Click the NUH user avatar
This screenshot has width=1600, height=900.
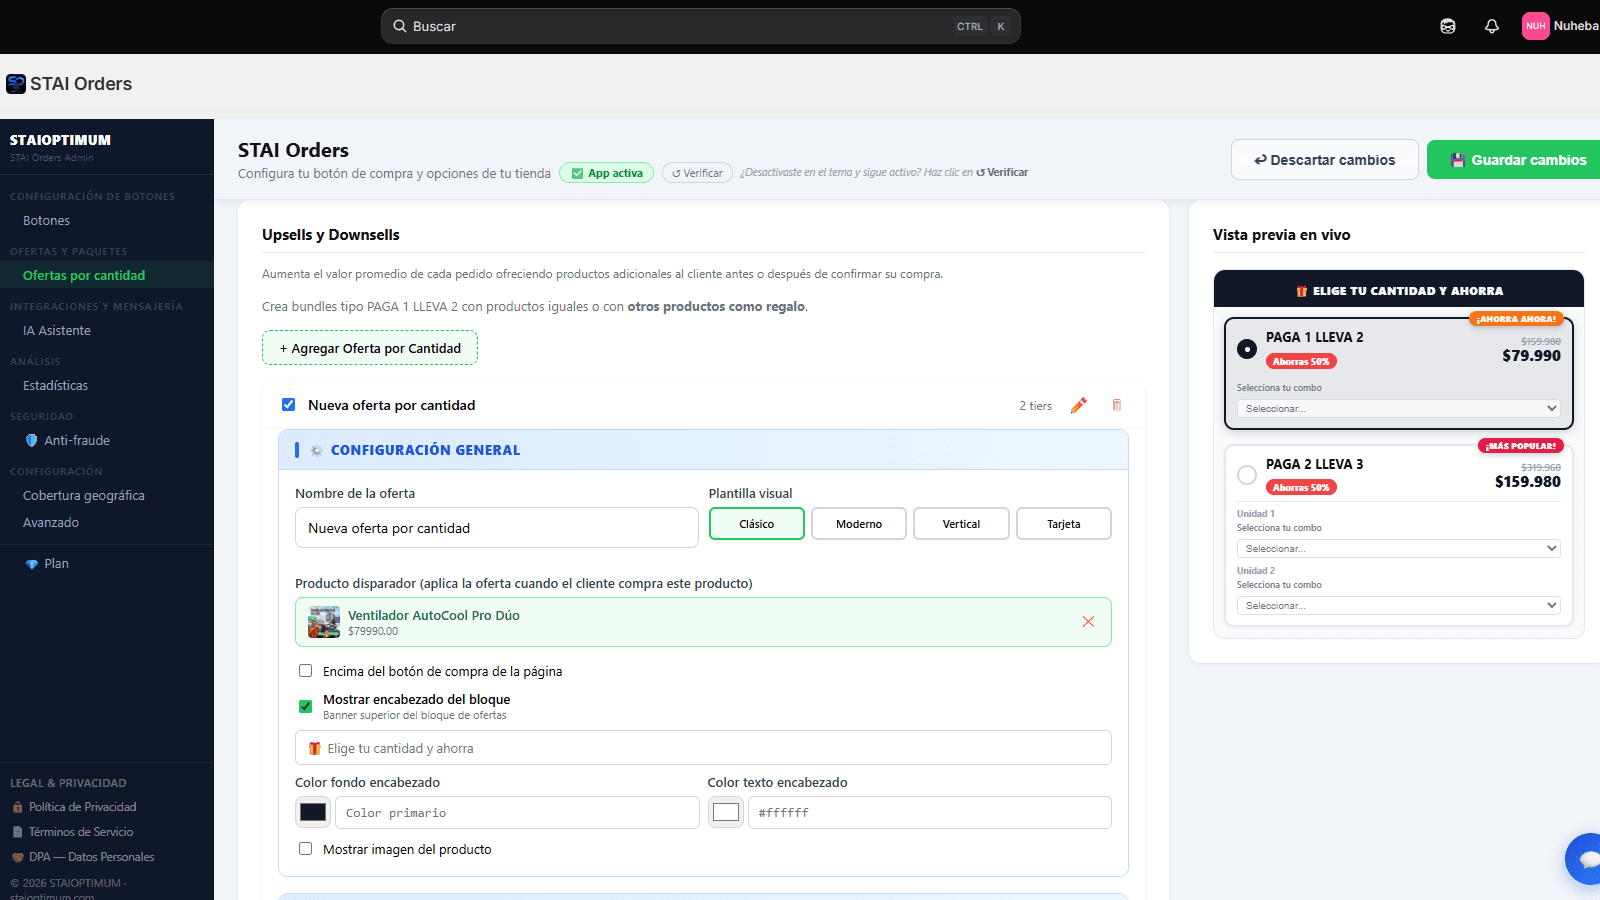[1535, 26]
